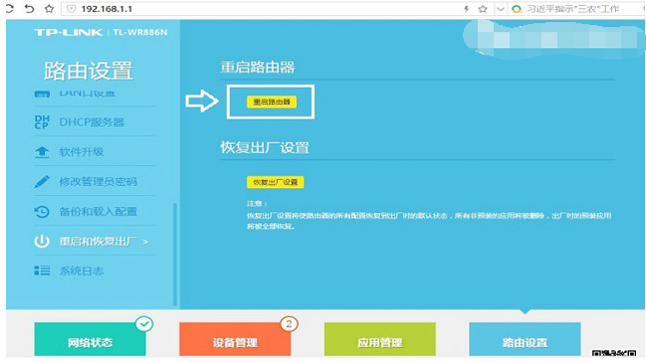The height and width of the screenshot is (362, 646).
Task: Switch to 应用管理 tab
Action: coord(380,339)
